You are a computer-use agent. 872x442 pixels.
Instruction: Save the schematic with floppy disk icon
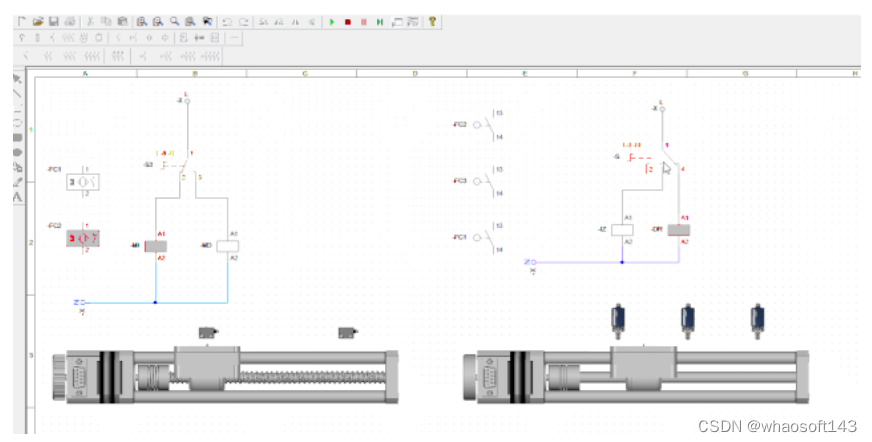[x=53, y=22]
